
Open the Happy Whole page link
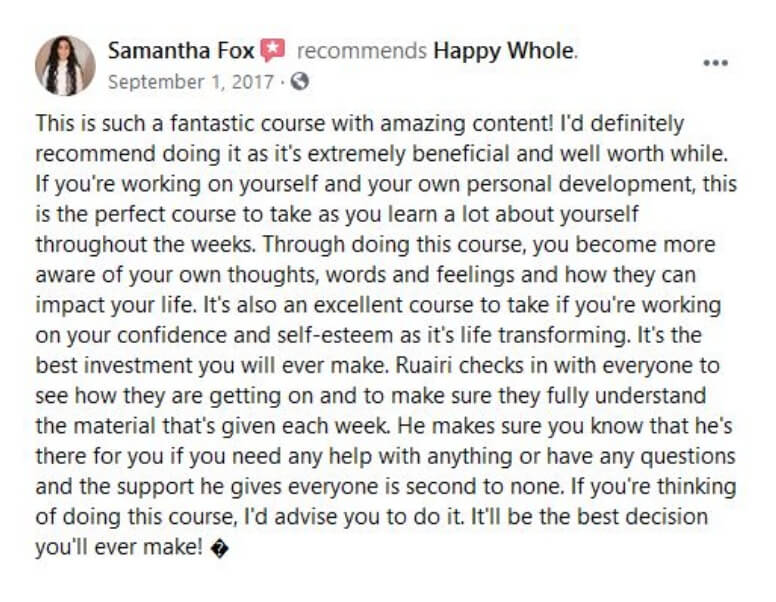click(x=504, y=51)
